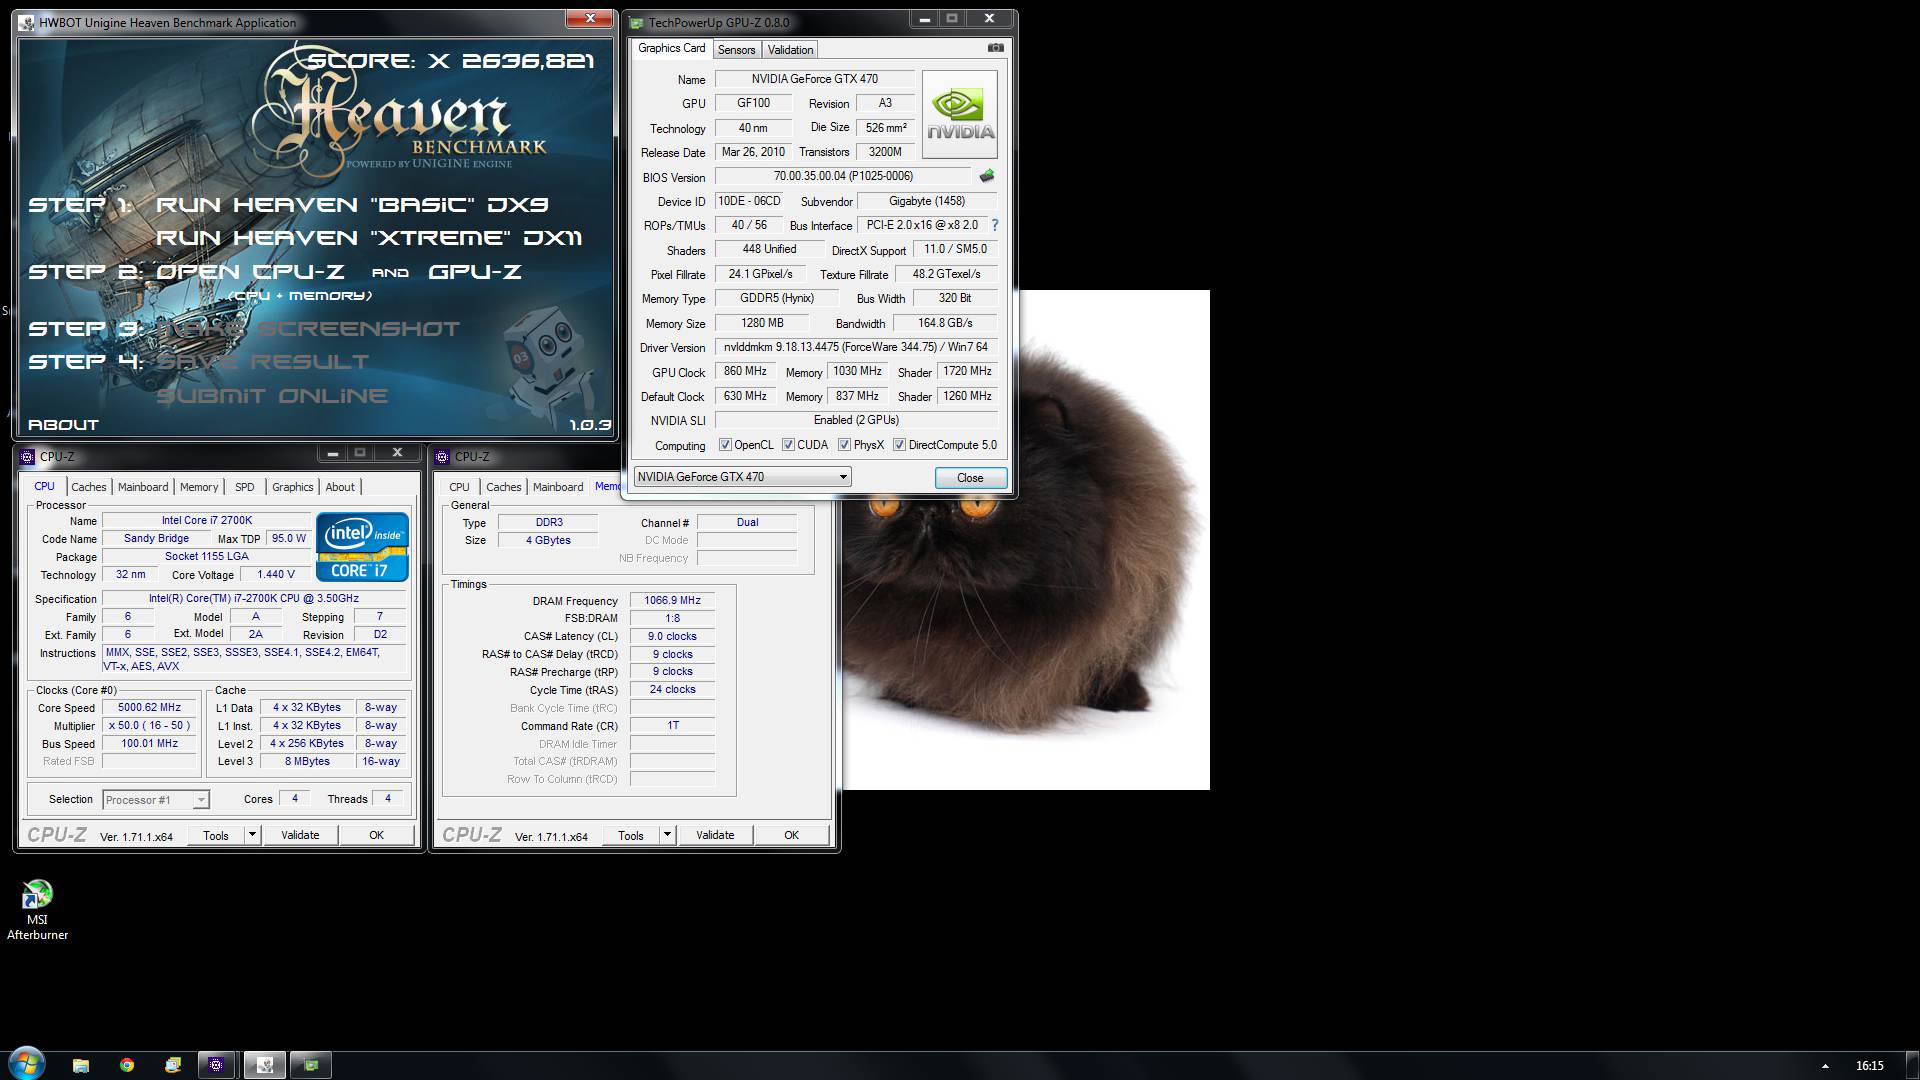
Task: Click Open CPU-Z link in Heaven app
Action: [x=250, y=272]
